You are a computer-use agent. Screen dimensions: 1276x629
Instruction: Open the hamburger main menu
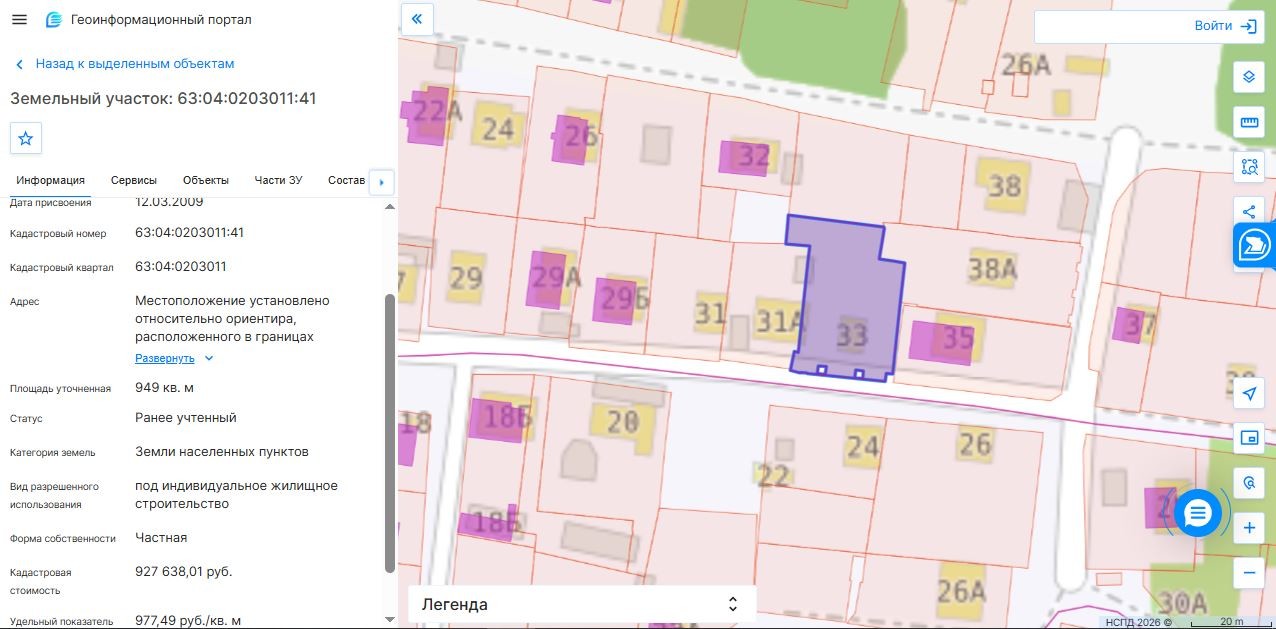click(x=19, y=20)
